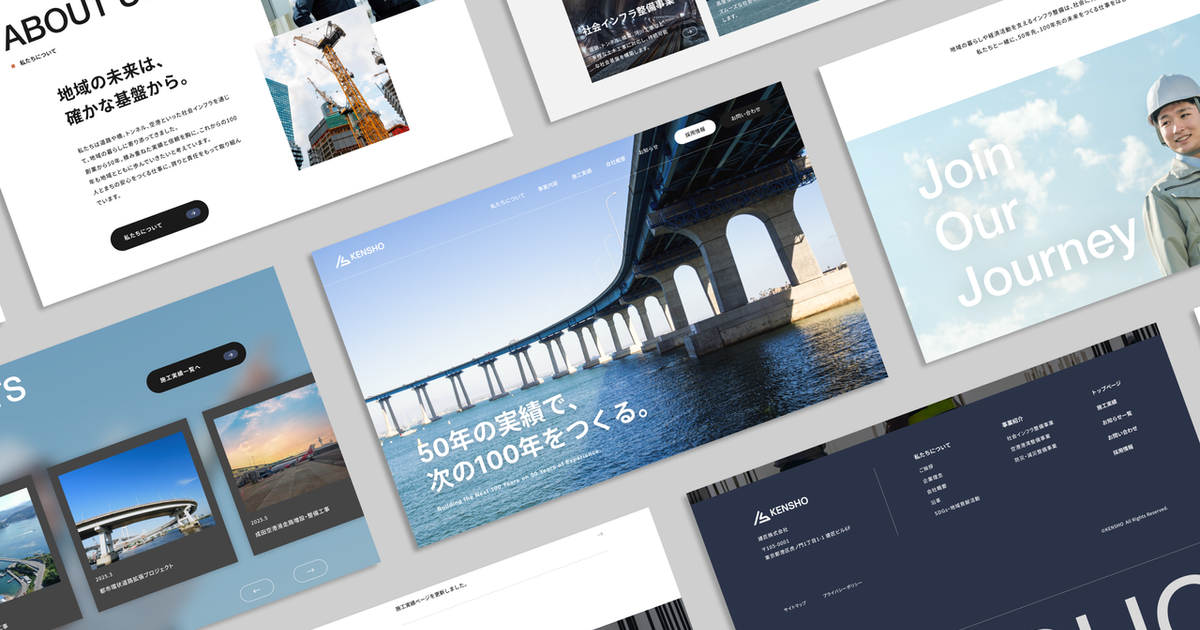Click footer link お知らせ一覧

[1117, 417]
